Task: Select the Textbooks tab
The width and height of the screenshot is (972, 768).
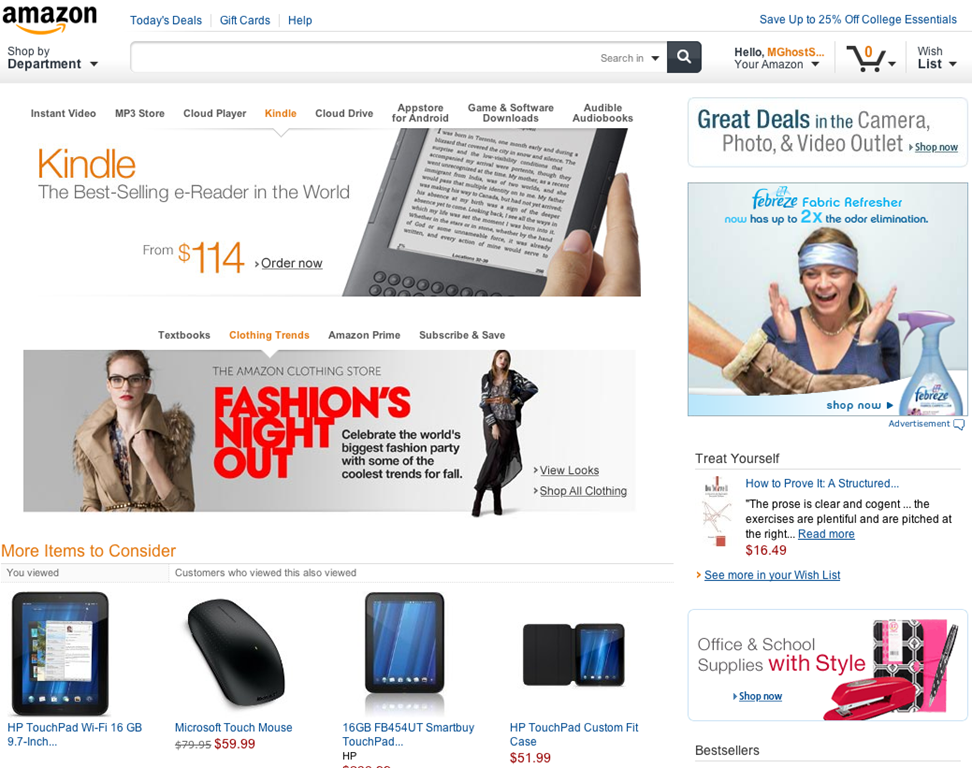Action: (184, 335)
